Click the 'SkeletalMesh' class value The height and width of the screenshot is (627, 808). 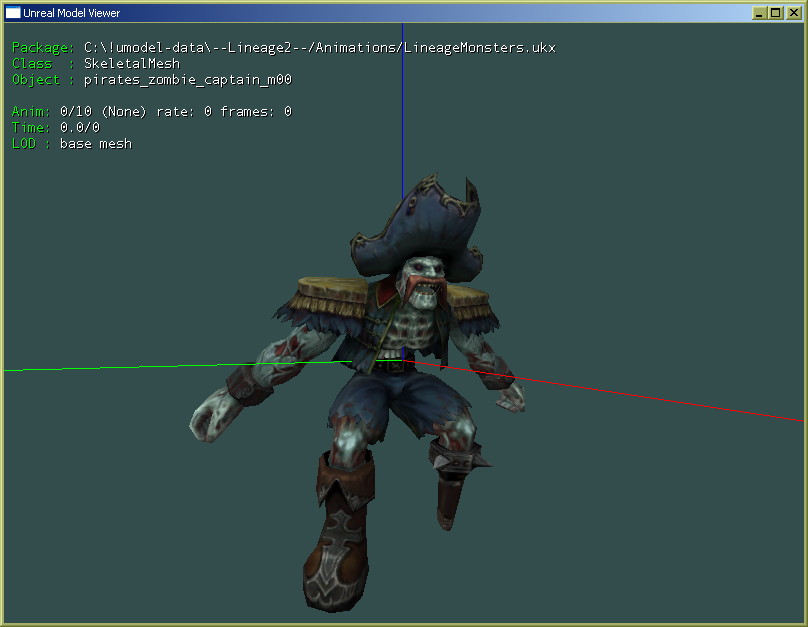[x=132, y=63]
